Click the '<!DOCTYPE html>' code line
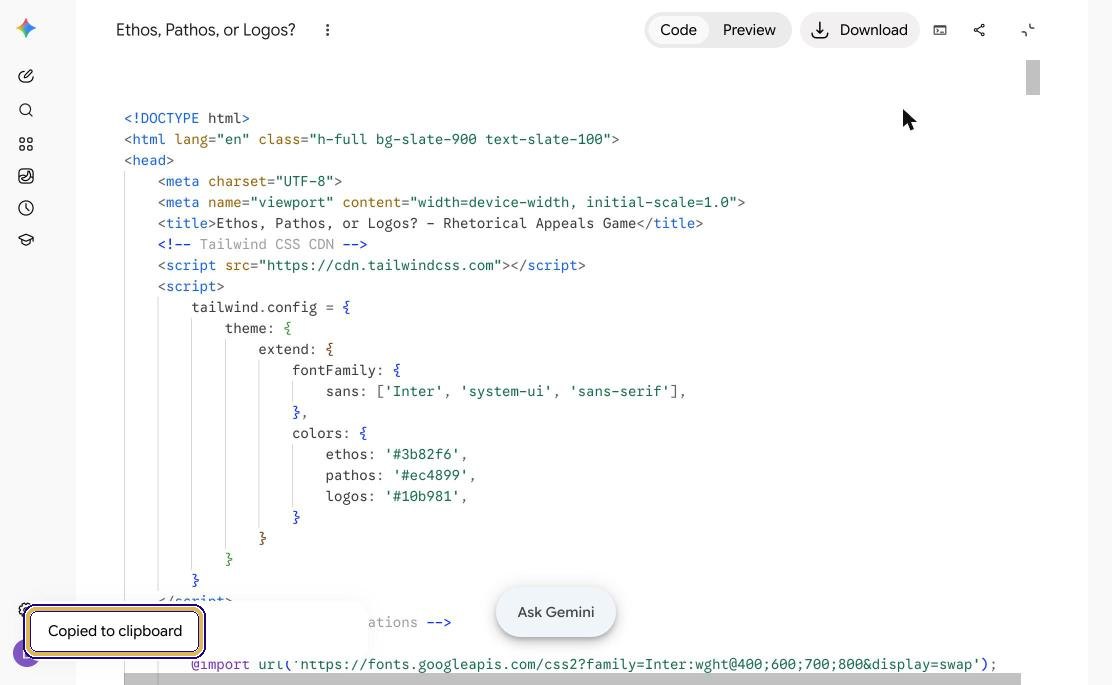Viewport: 1112px width, 685px height. [187, 118]
